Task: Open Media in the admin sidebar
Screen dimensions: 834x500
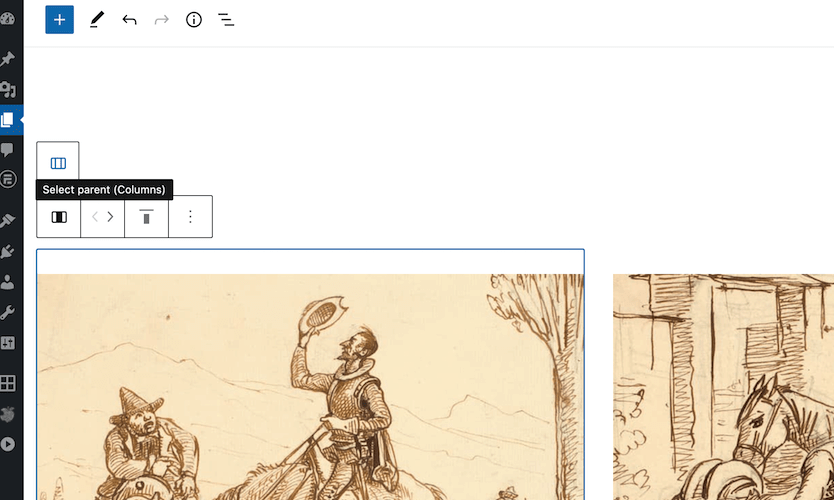Action: (7, 89)
